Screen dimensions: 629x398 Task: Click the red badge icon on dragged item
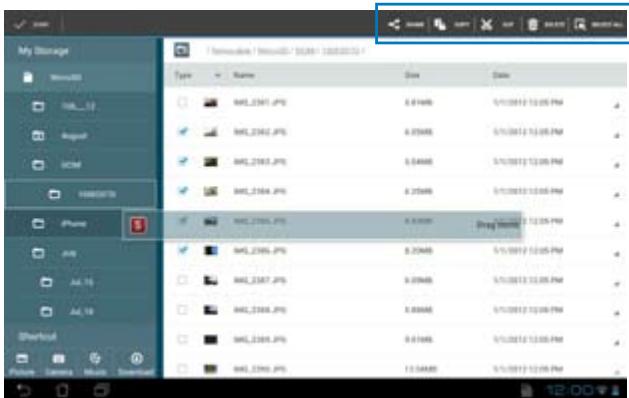click(138, 225)
